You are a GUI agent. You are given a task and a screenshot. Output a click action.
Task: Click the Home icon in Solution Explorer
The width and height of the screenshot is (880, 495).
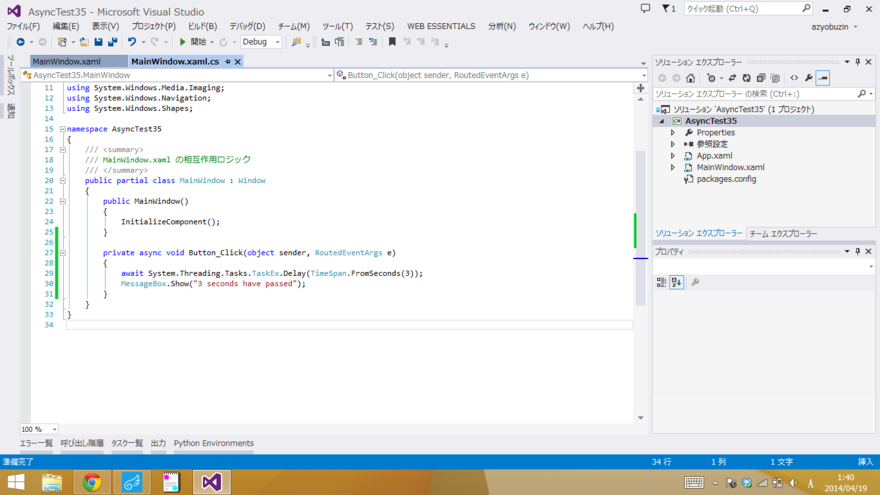(x=690, y=78)
